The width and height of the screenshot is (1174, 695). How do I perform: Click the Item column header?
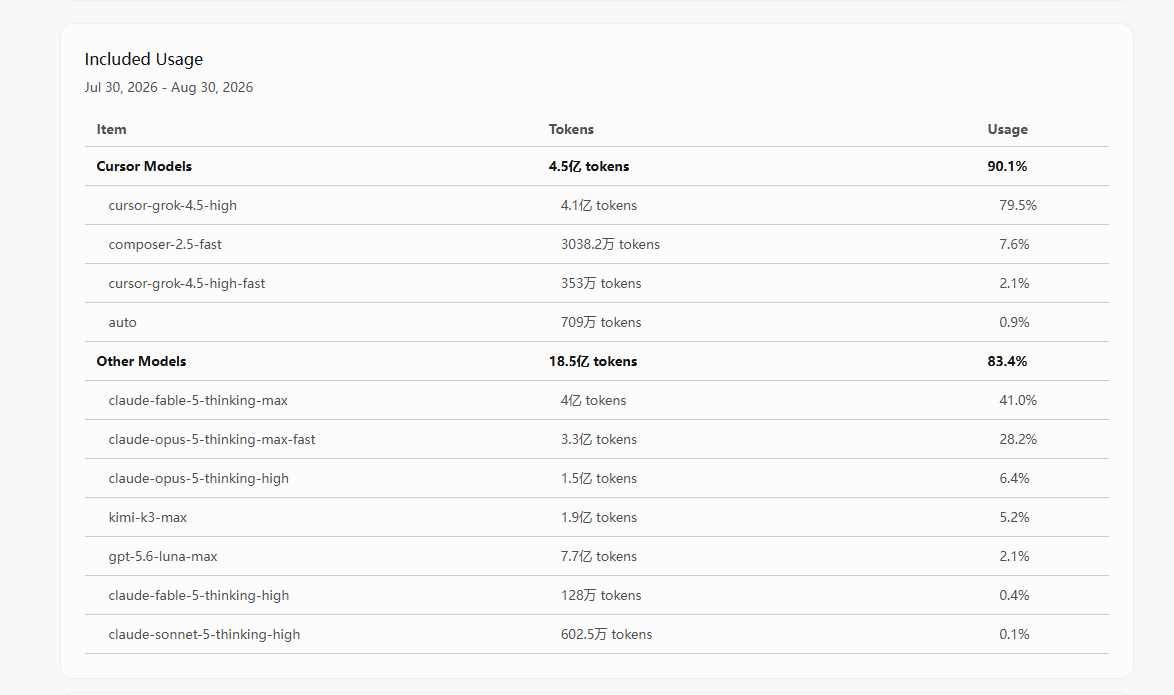coord(112,130)
